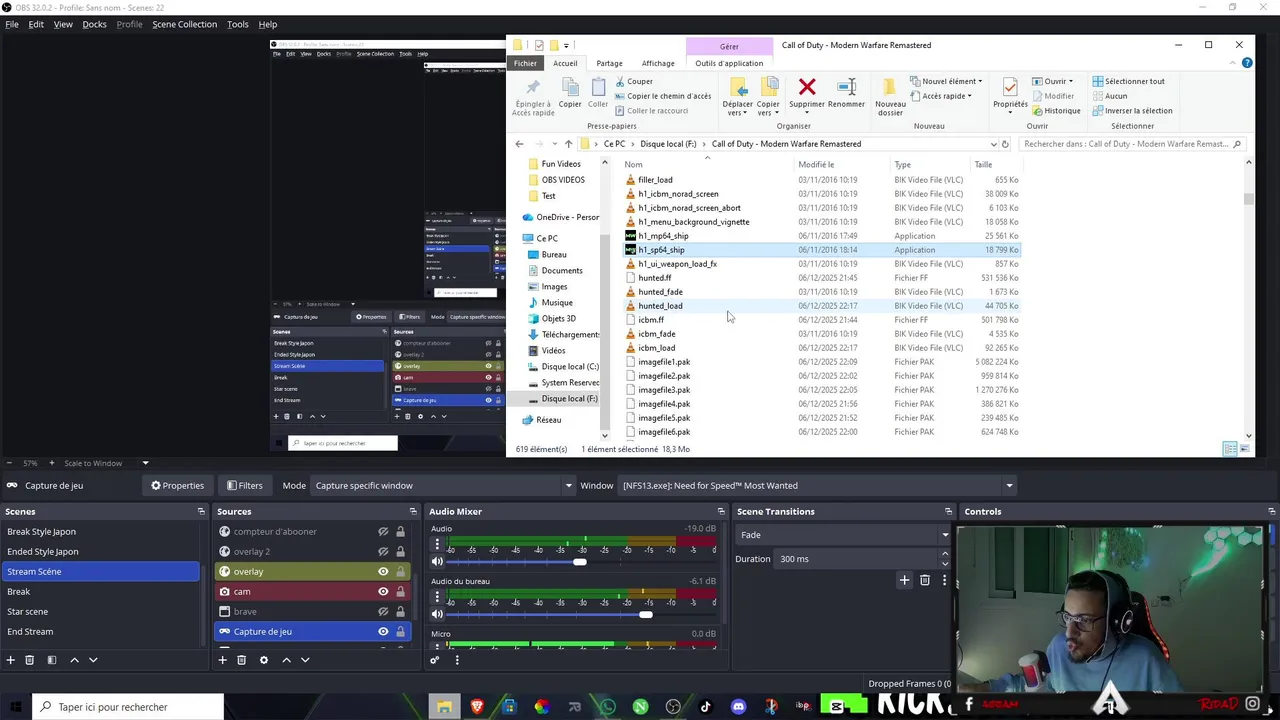
Task: Create Nouveau dossier in Explorer ribbon
Action: pyautogui.click(x=890, y=95)
